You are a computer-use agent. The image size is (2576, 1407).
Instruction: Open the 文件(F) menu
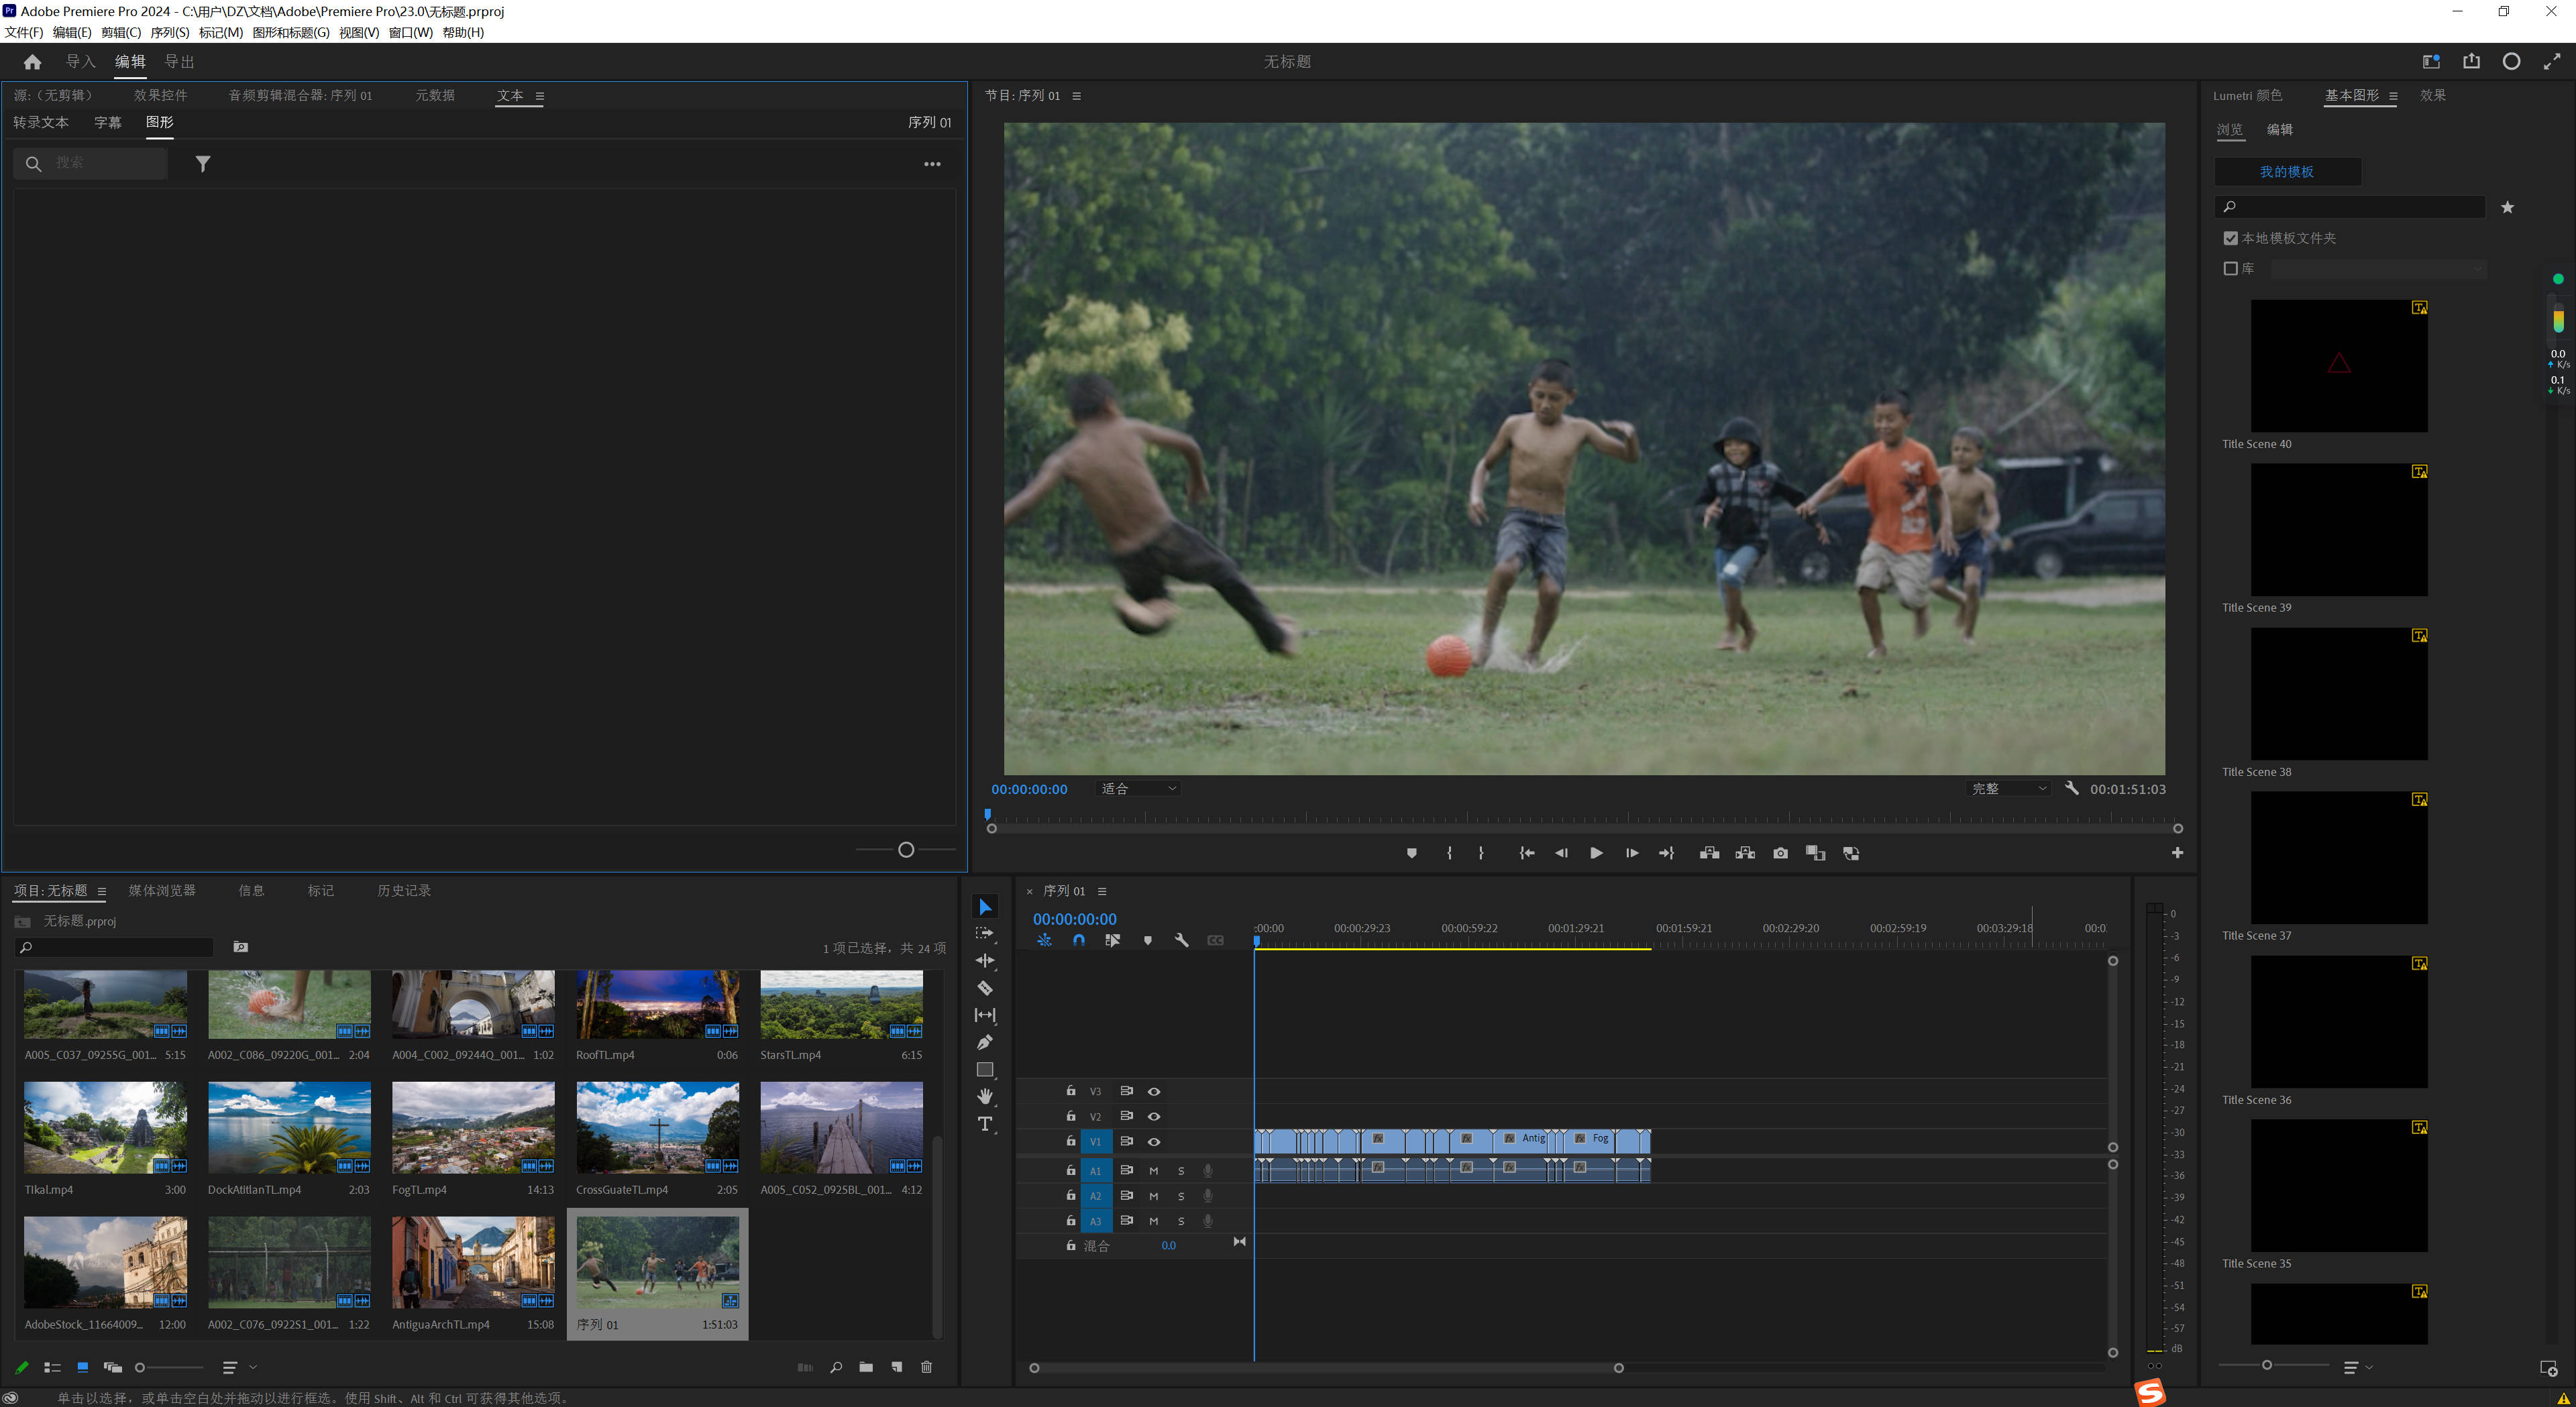click(x=22, y=32)
